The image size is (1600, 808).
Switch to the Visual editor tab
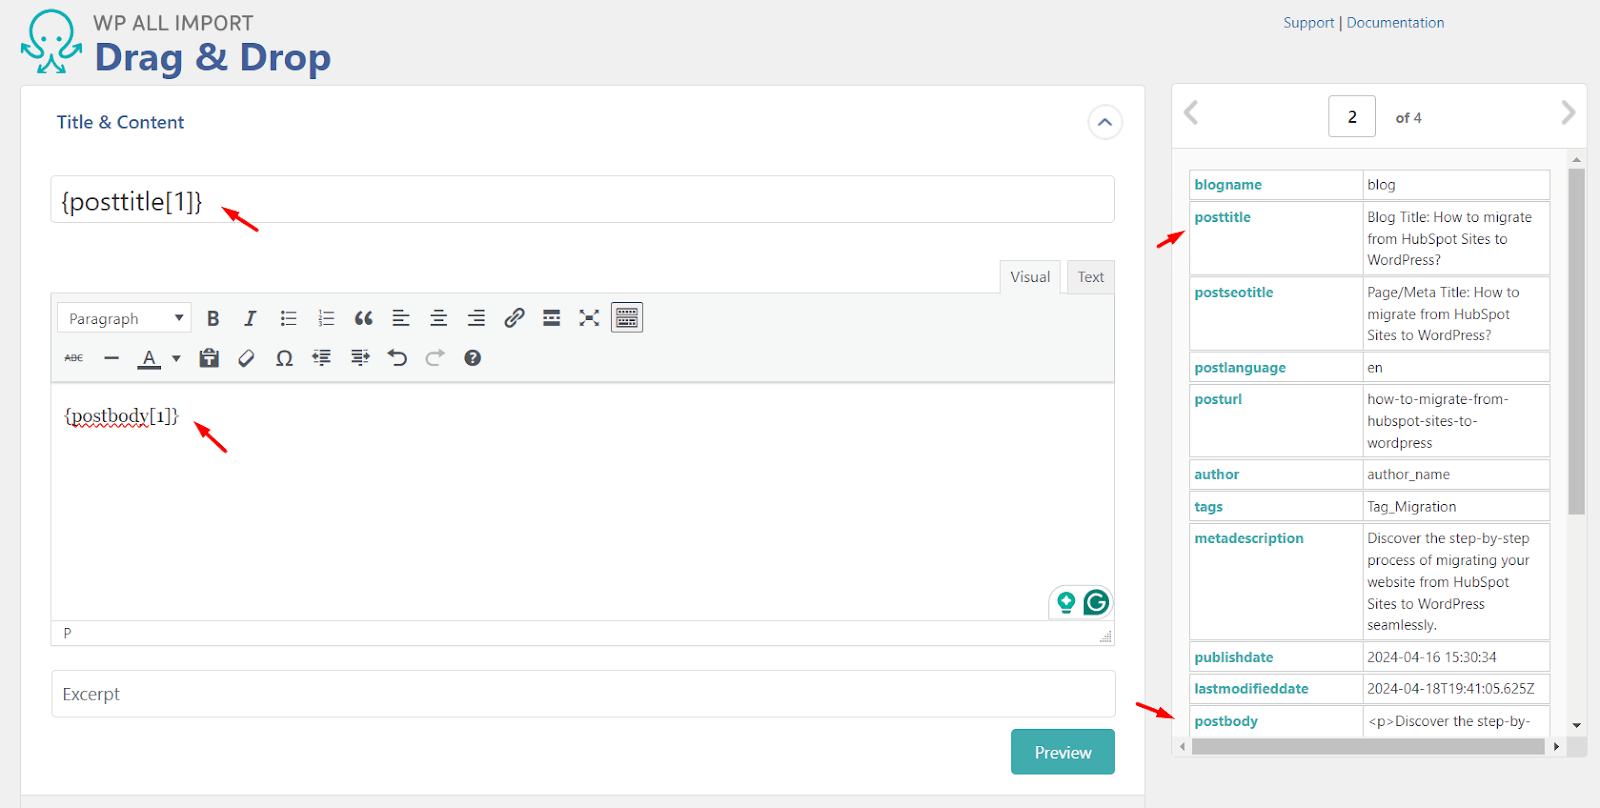pyautogui.click(x=1029, y=277)
